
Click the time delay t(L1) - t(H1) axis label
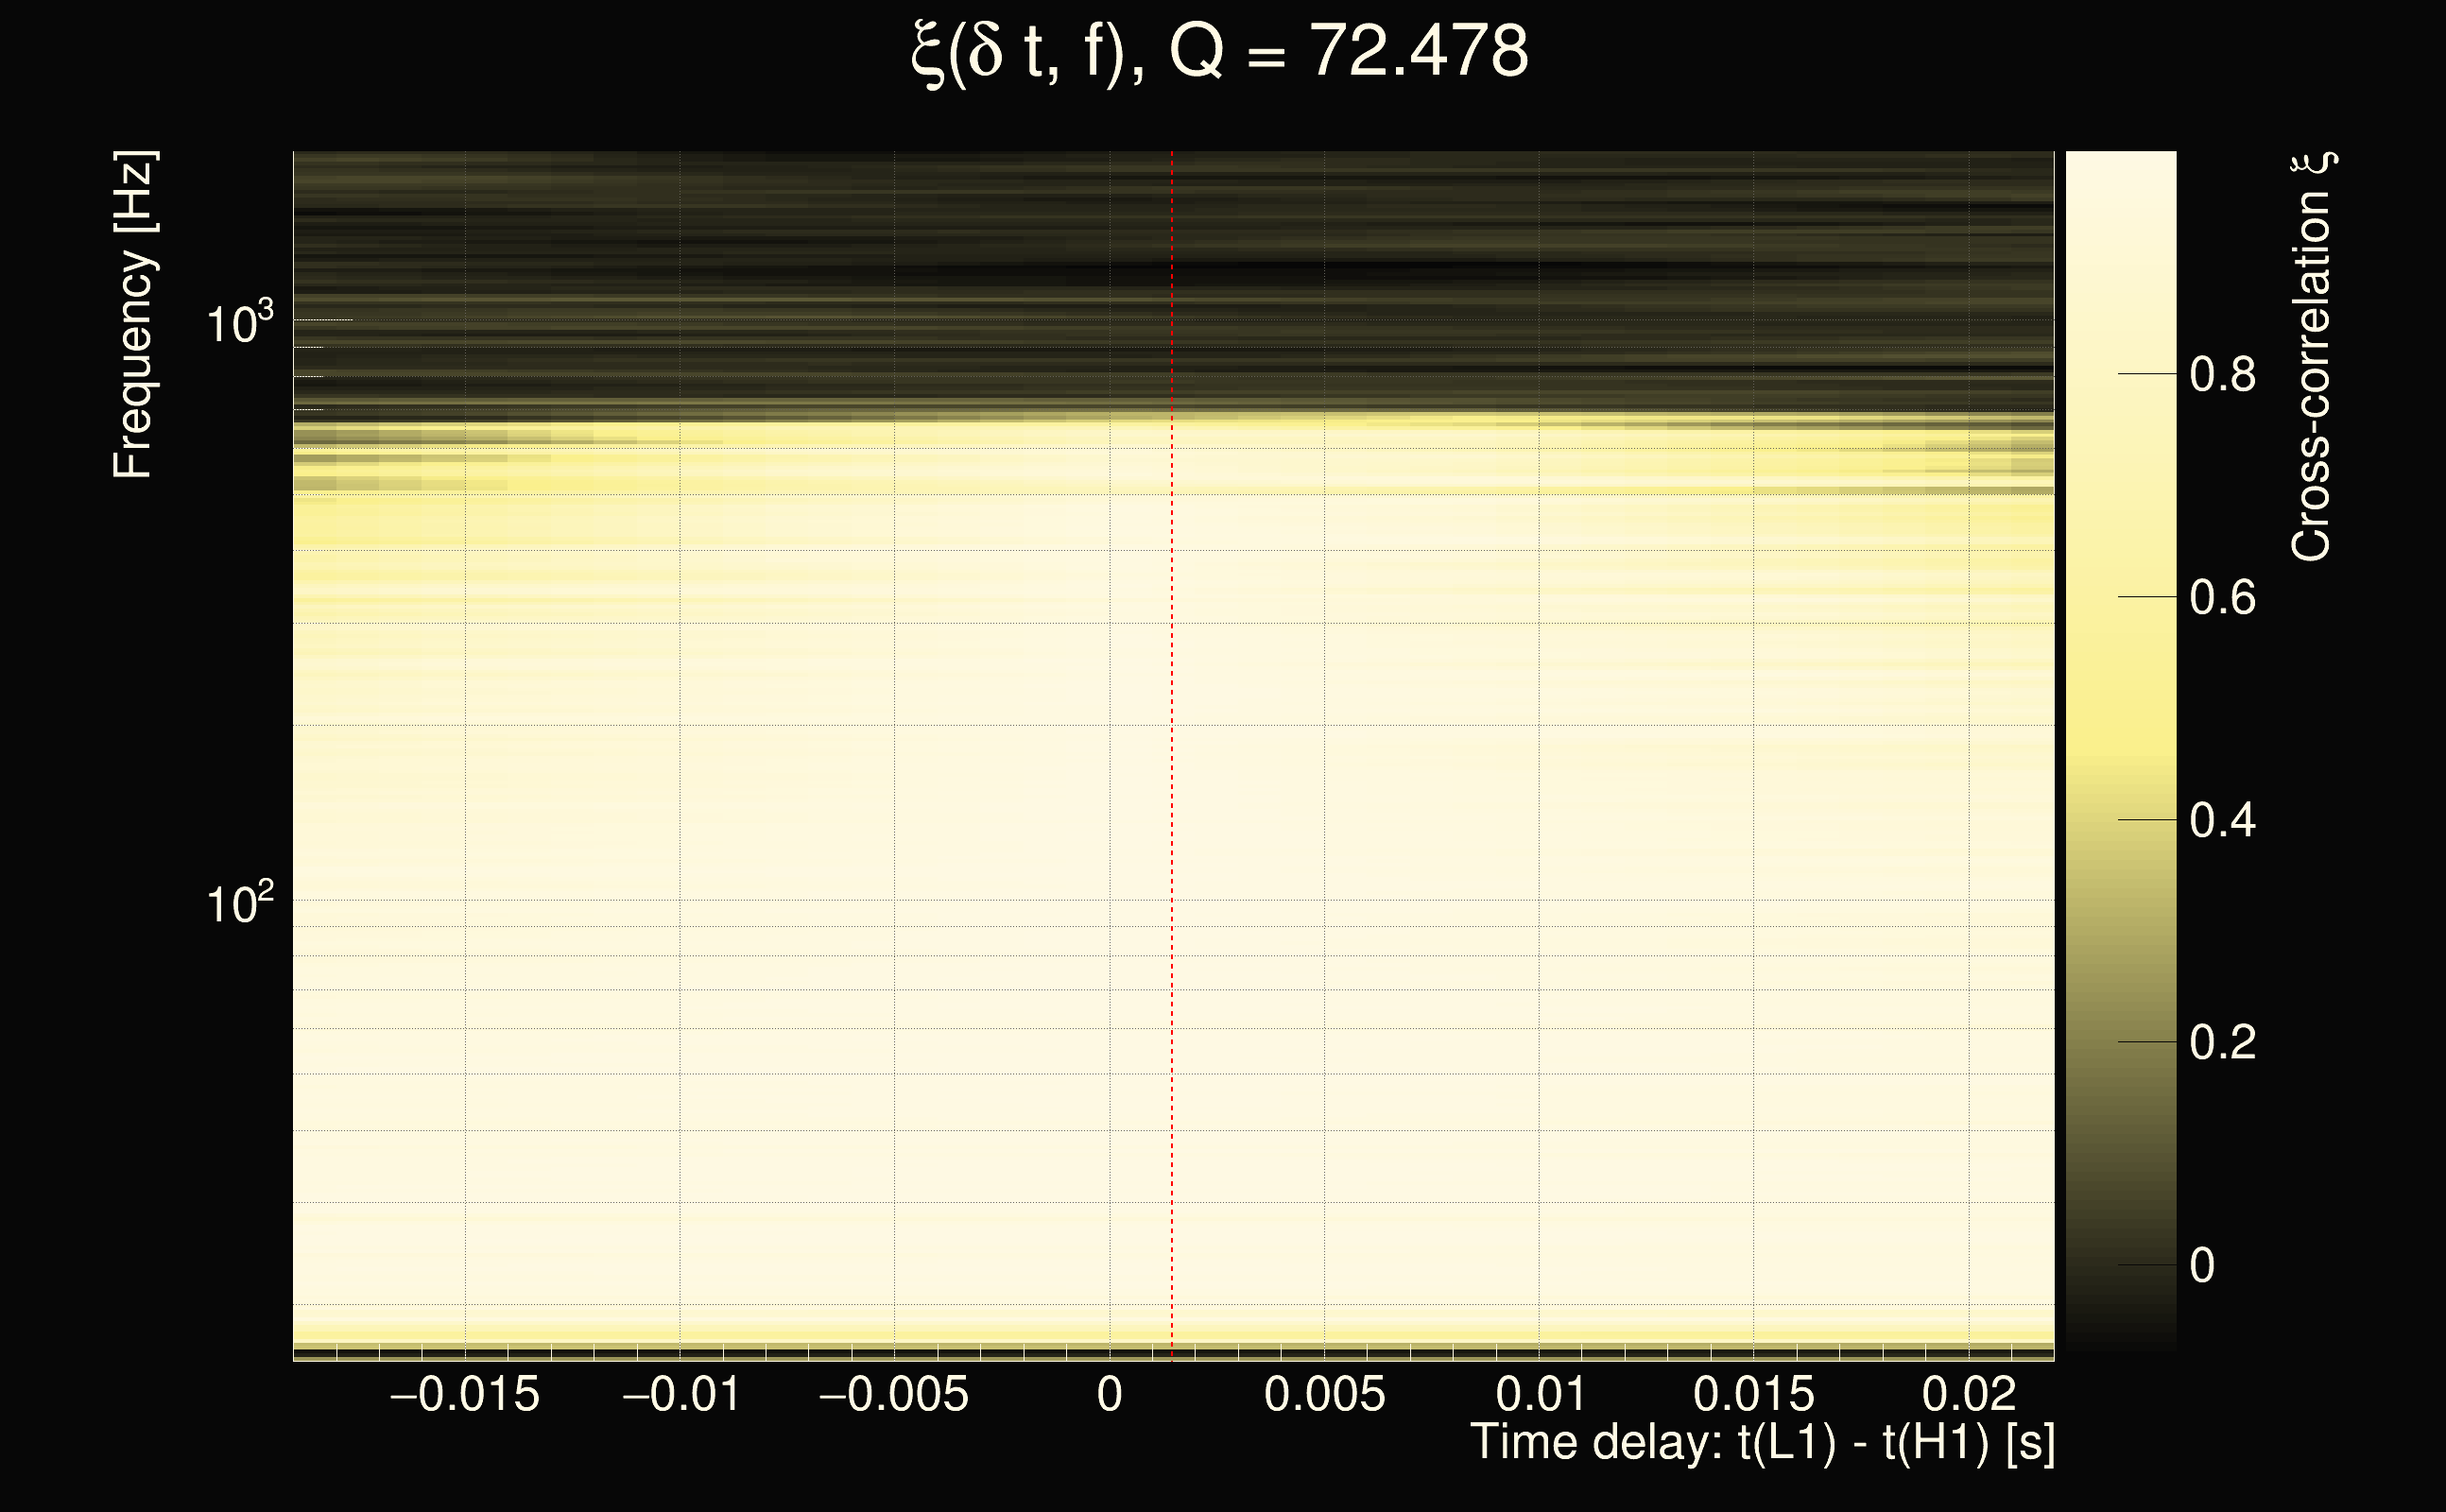pyautogui.click(x=1762, y=1443)
